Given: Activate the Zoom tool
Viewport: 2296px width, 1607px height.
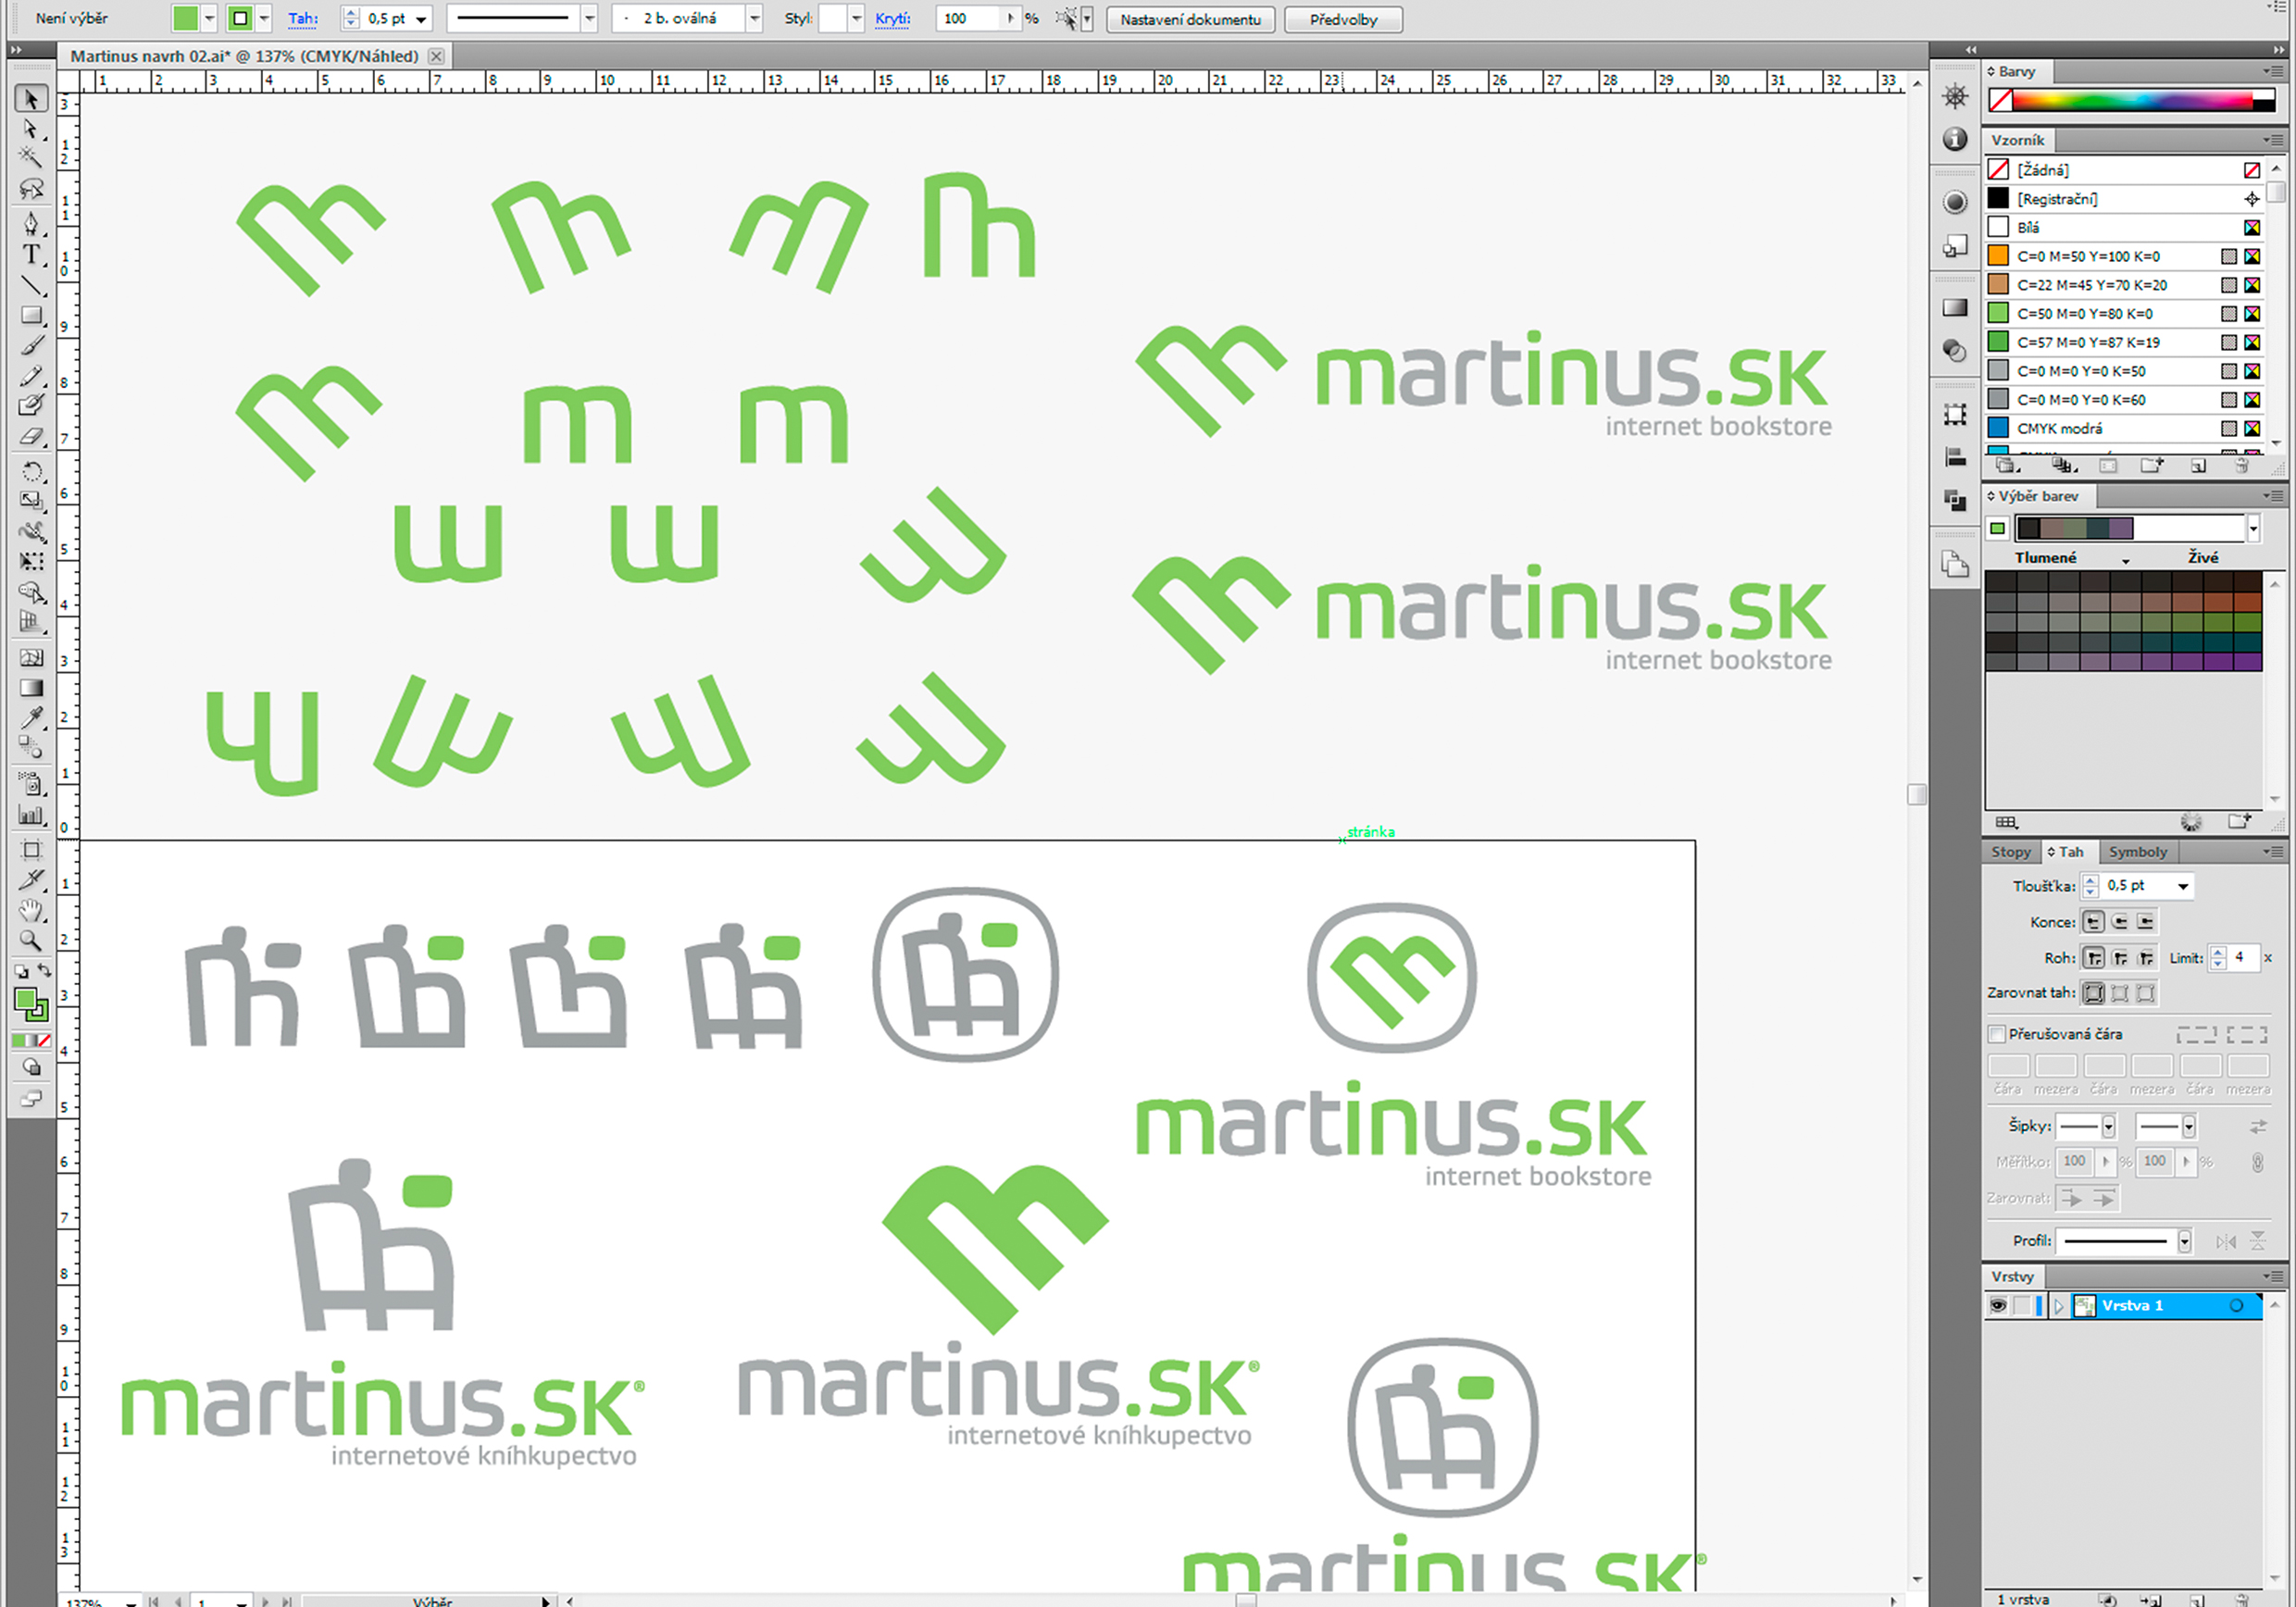Looking at the screenshot, I should coord(31,941).
